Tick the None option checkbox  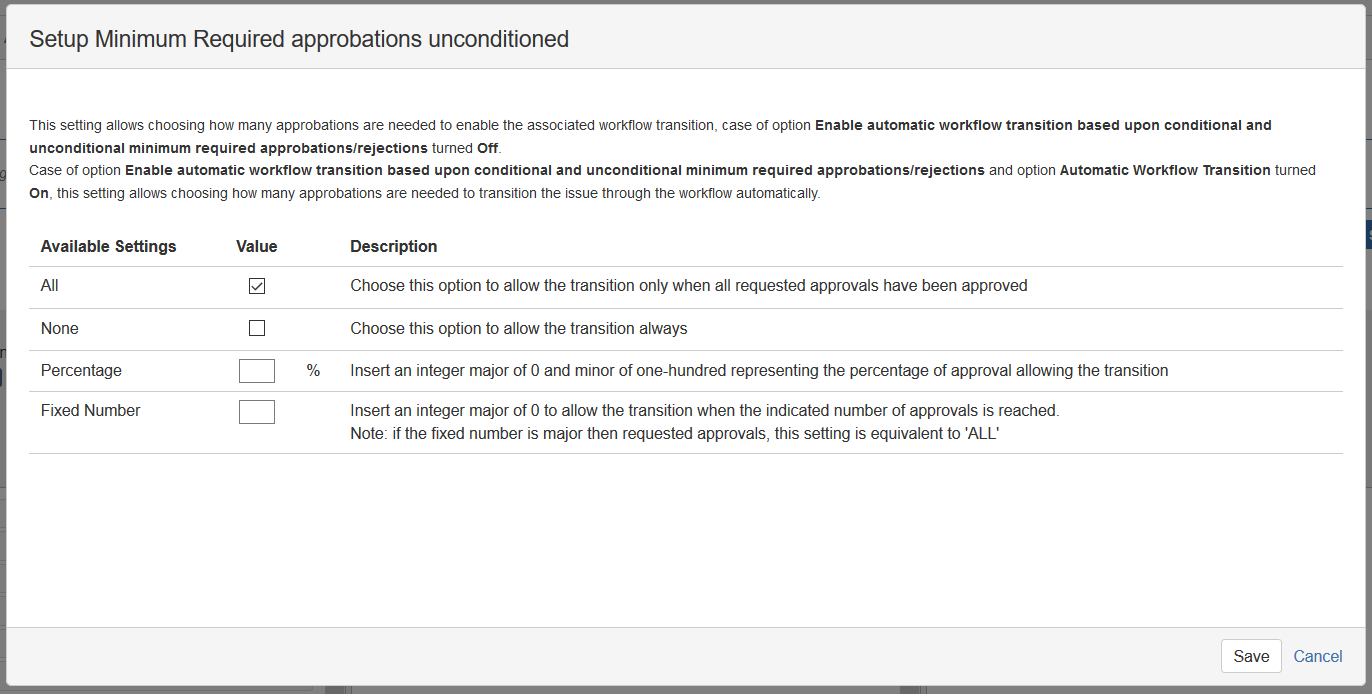(x=257, y=328)
